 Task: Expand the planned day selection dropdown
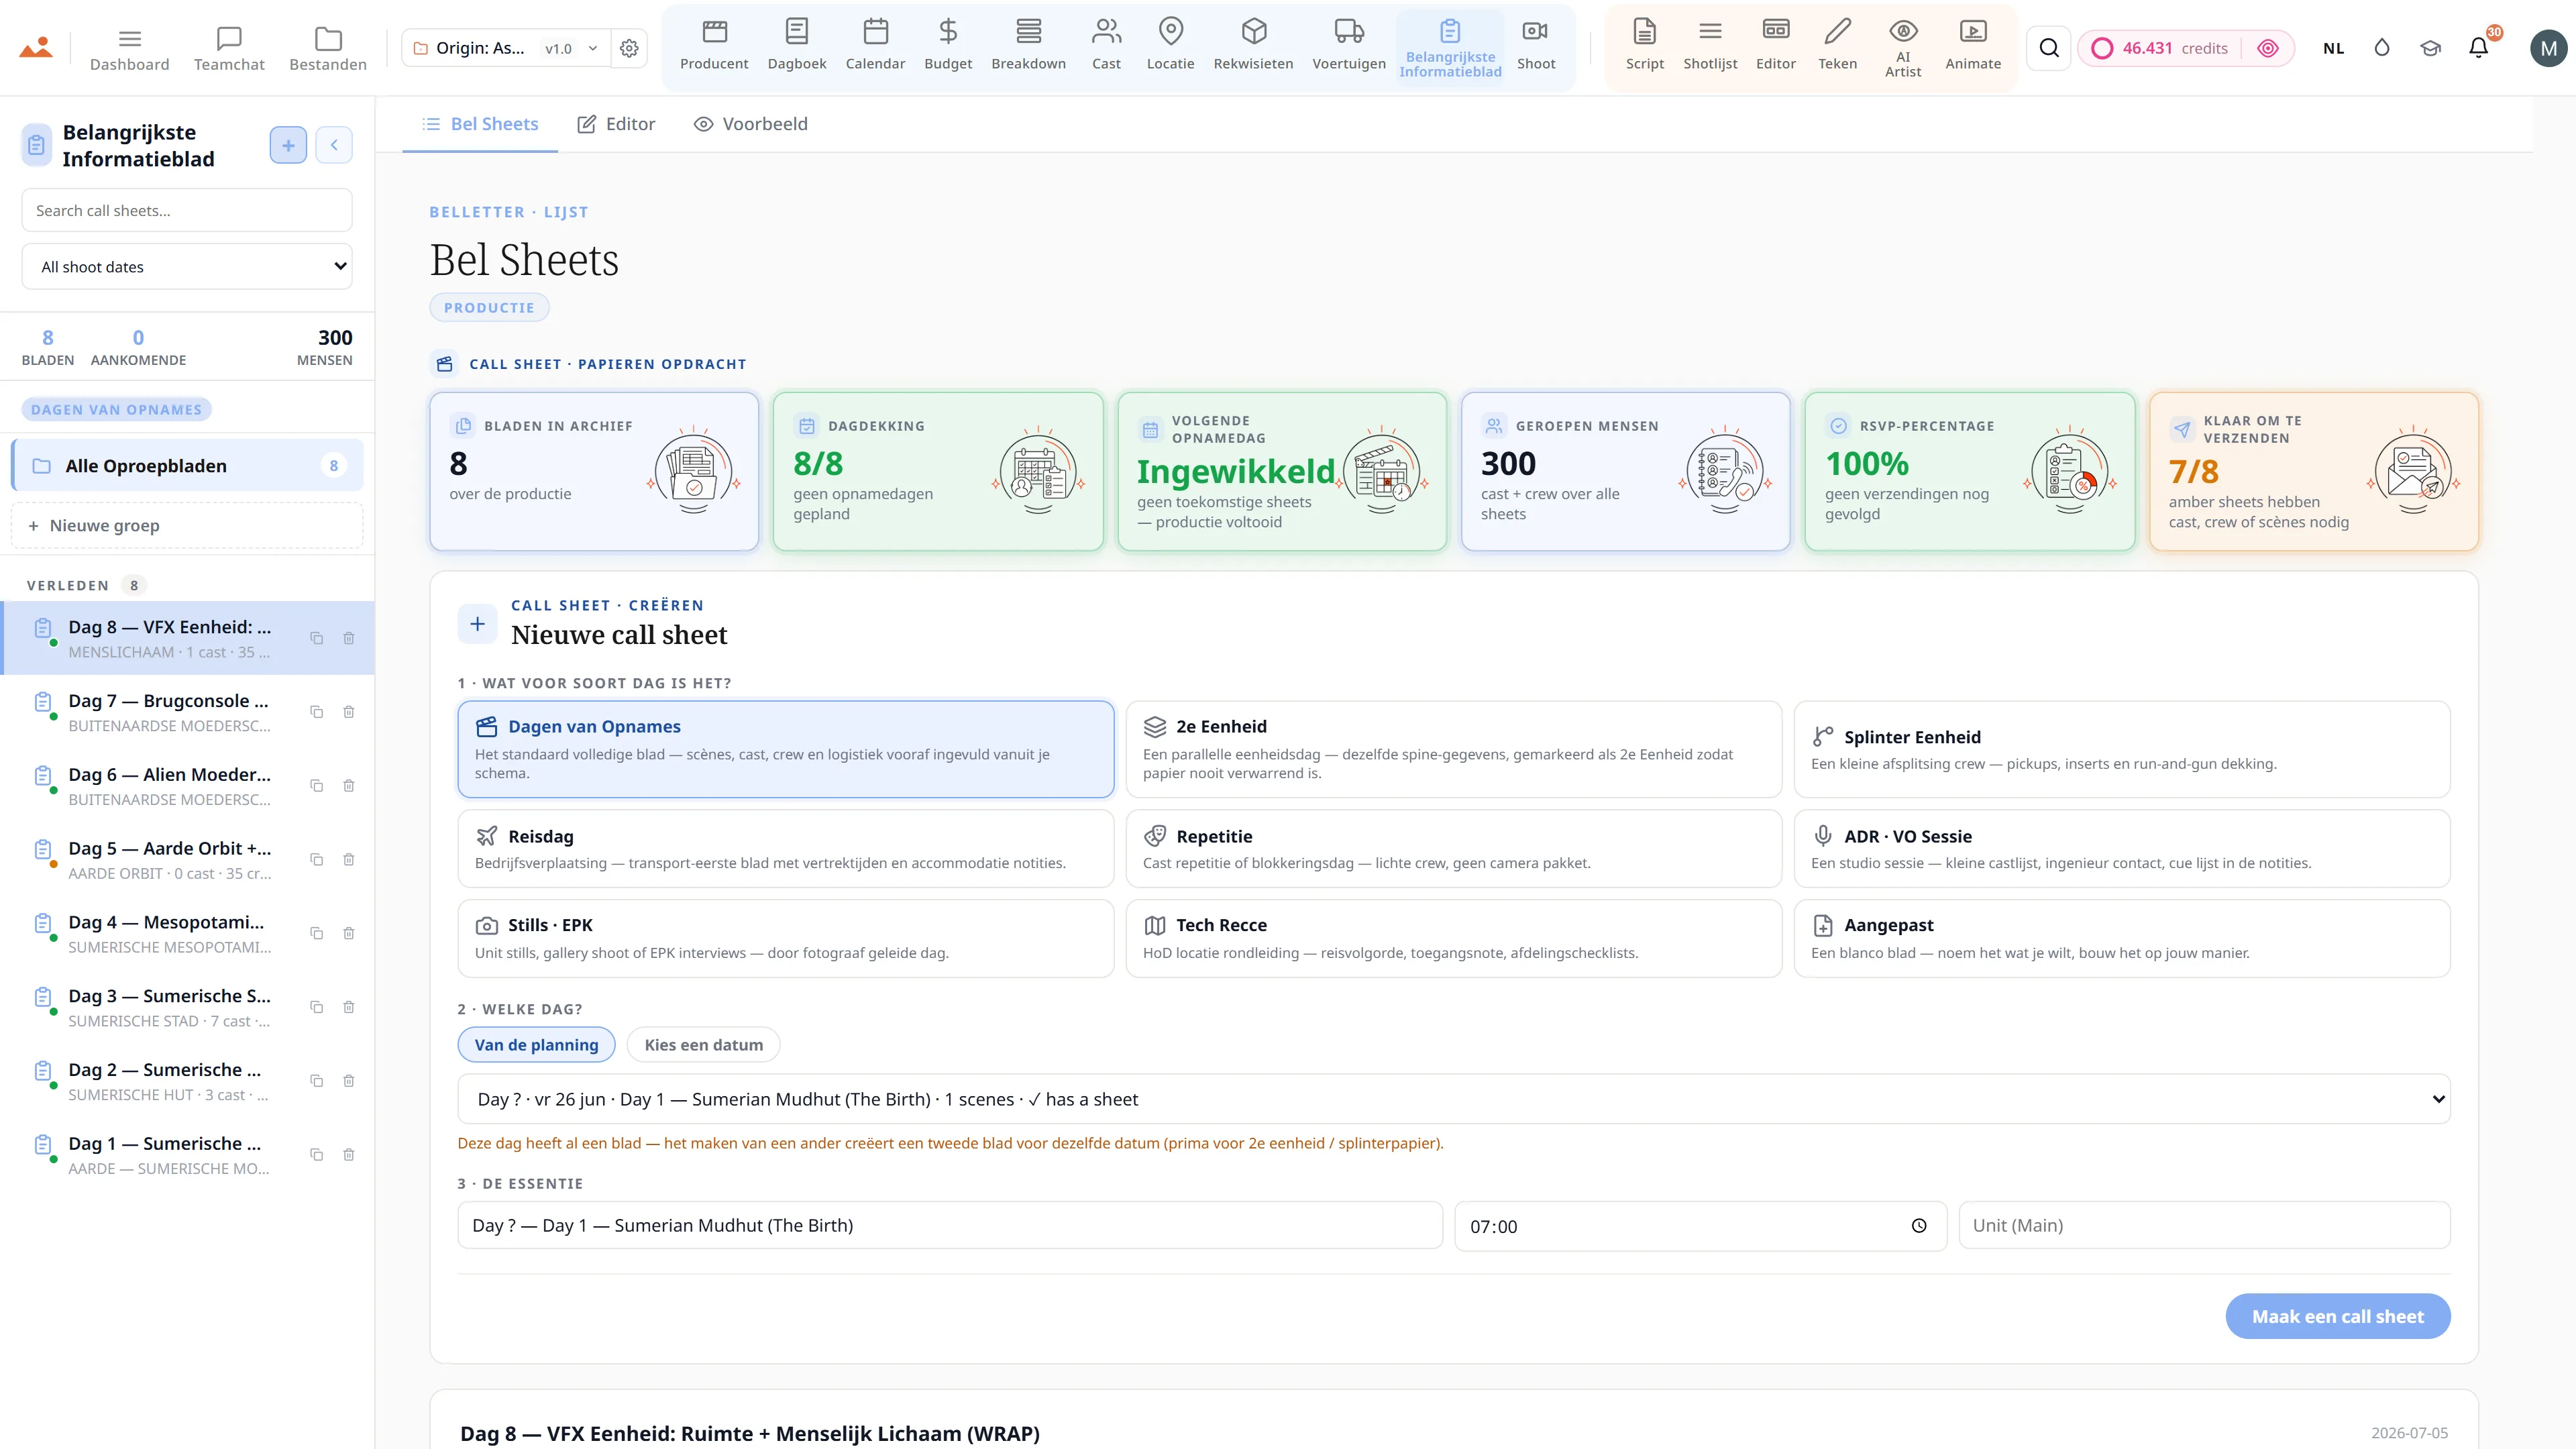pyautogui.click(x=1453, y=1099)
